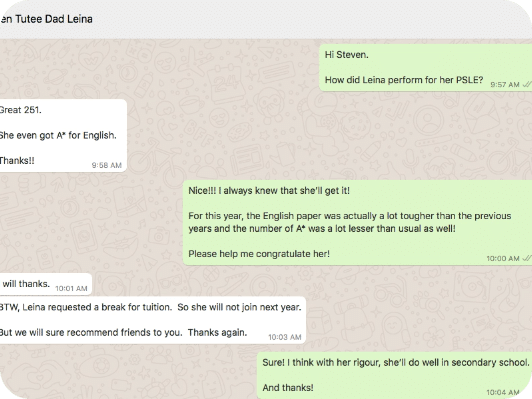This screenshot has height=399, width=532.
Task: Click the read-receipt ticks beside 10:00 AM
Action: click(527, 259)
